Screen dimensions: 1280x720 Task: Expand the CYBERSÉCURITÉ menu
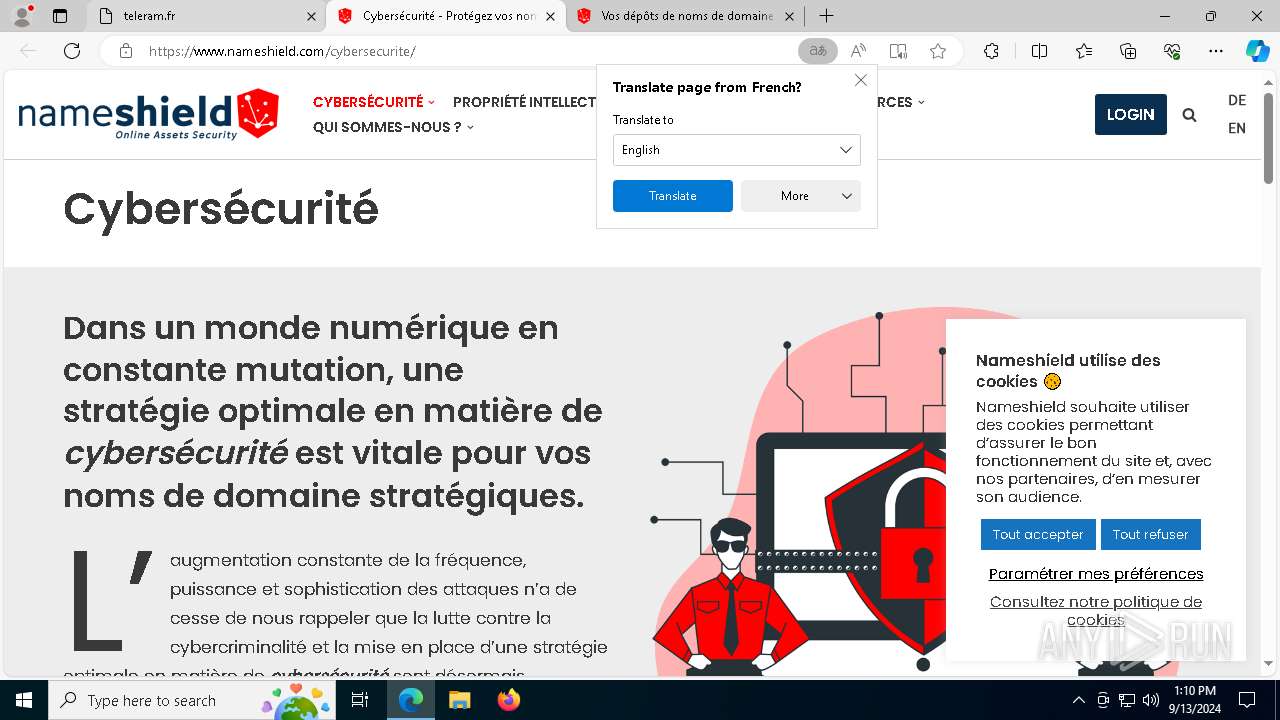[374, 102]
